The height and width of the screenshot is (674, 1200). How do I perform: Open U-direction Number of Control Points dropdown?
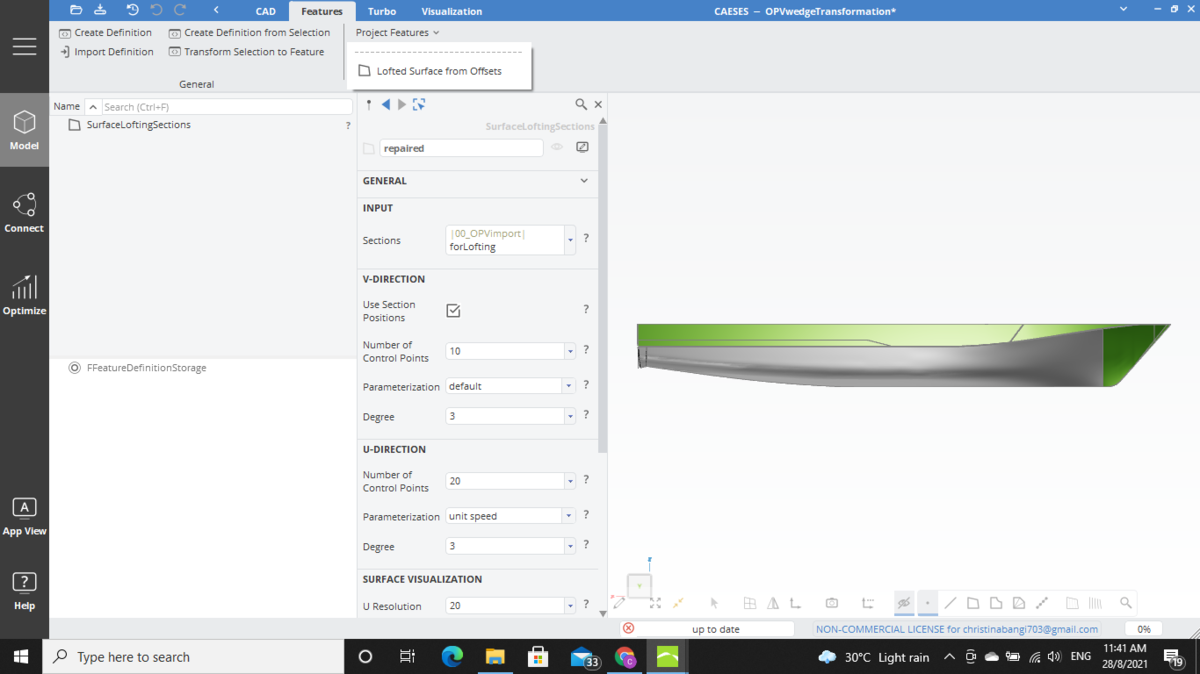(570, 481)
